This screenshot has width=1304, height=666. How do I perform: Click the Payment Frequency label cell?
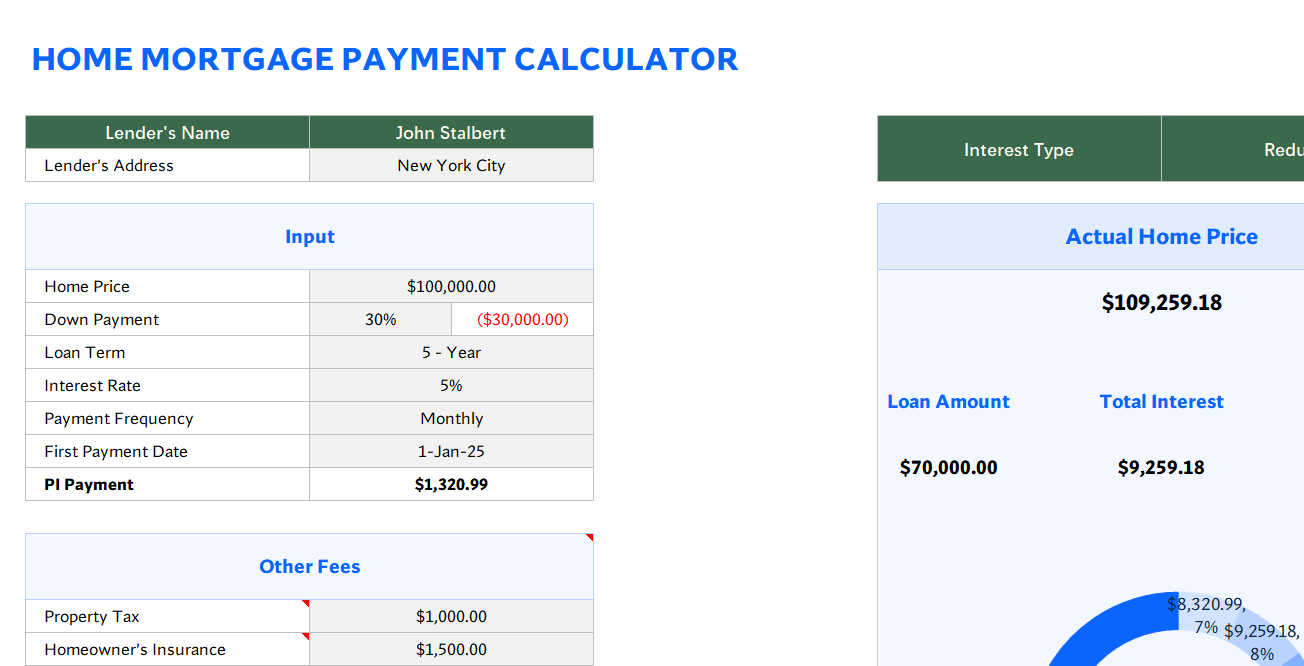coord(167,418)
